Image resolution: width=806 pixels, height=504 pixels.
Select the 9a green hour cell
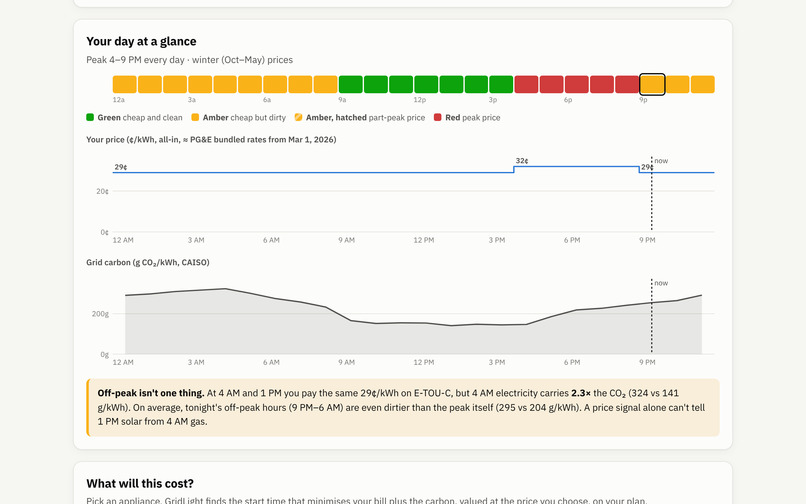(x=351, y=84)
